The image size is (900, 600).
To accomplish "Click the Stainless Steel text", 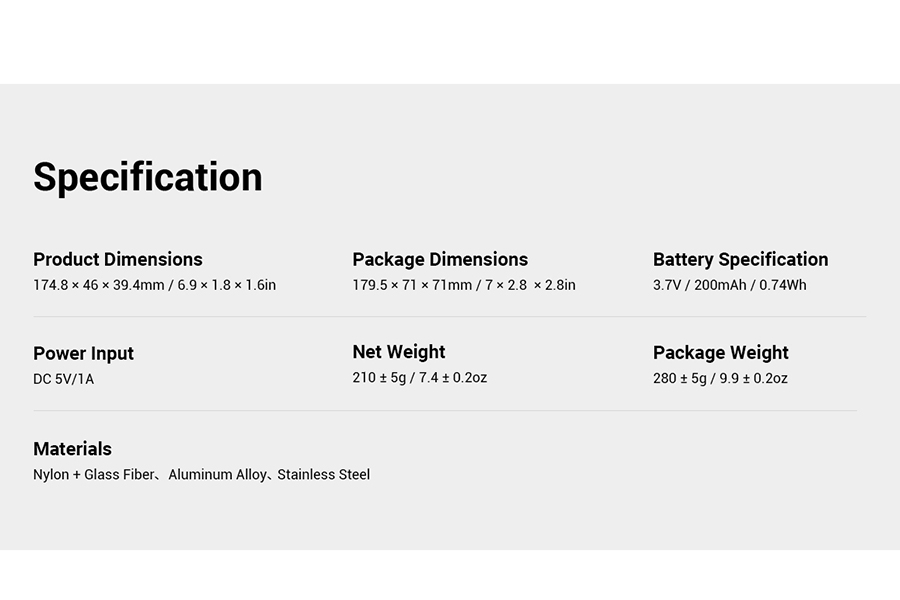I will [323, 475].
